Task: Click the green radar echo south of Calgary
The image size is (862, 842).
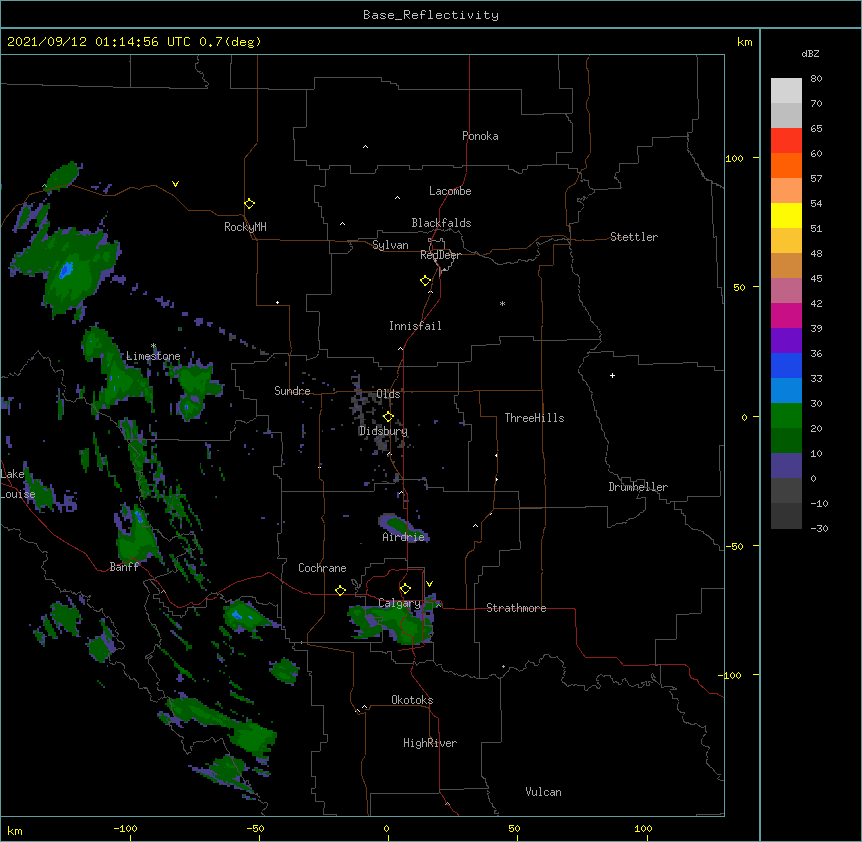Action: (x=392, y=621)
